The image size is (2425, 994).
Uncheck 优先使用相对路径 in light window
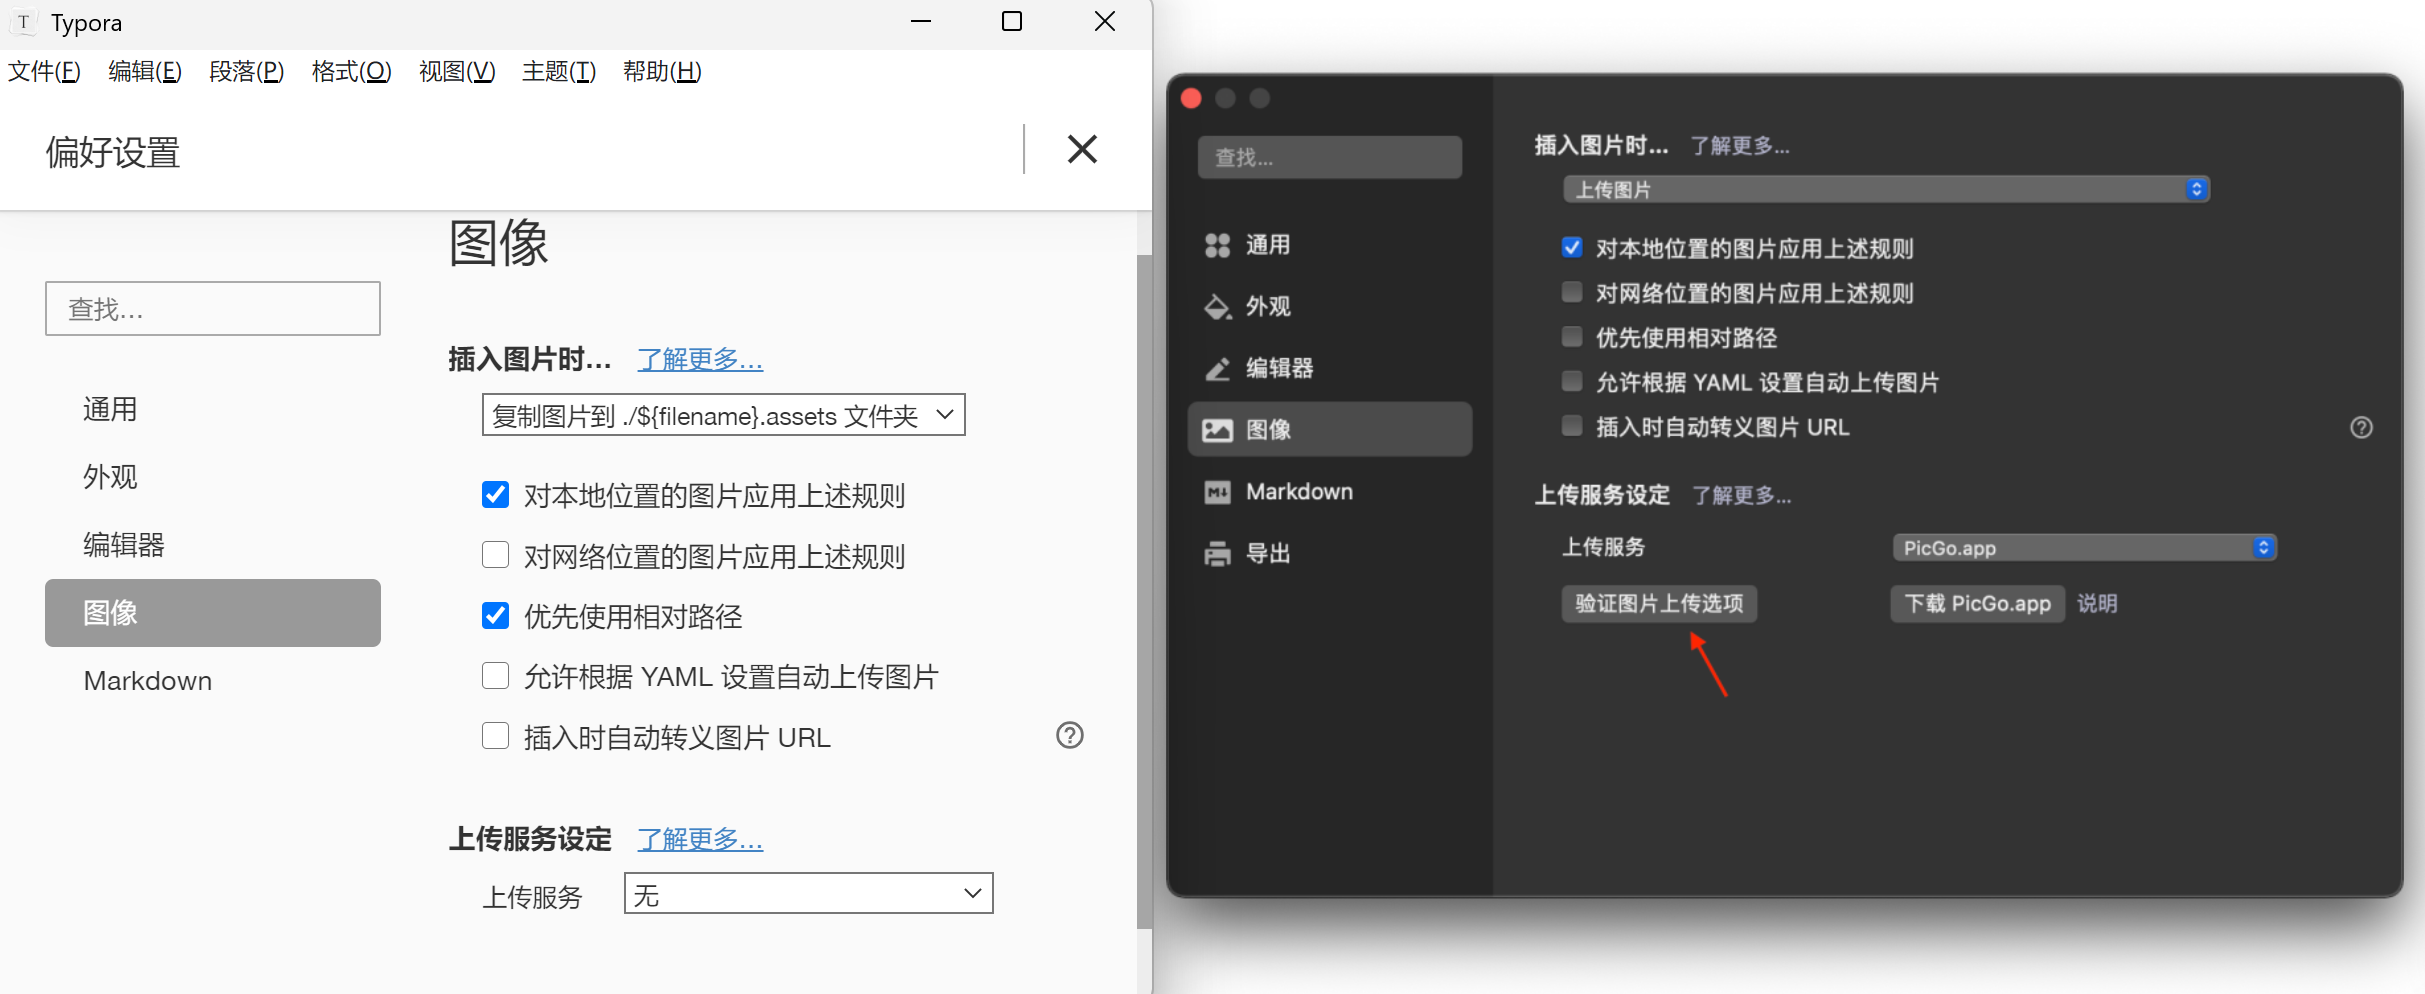click(496, 616)
